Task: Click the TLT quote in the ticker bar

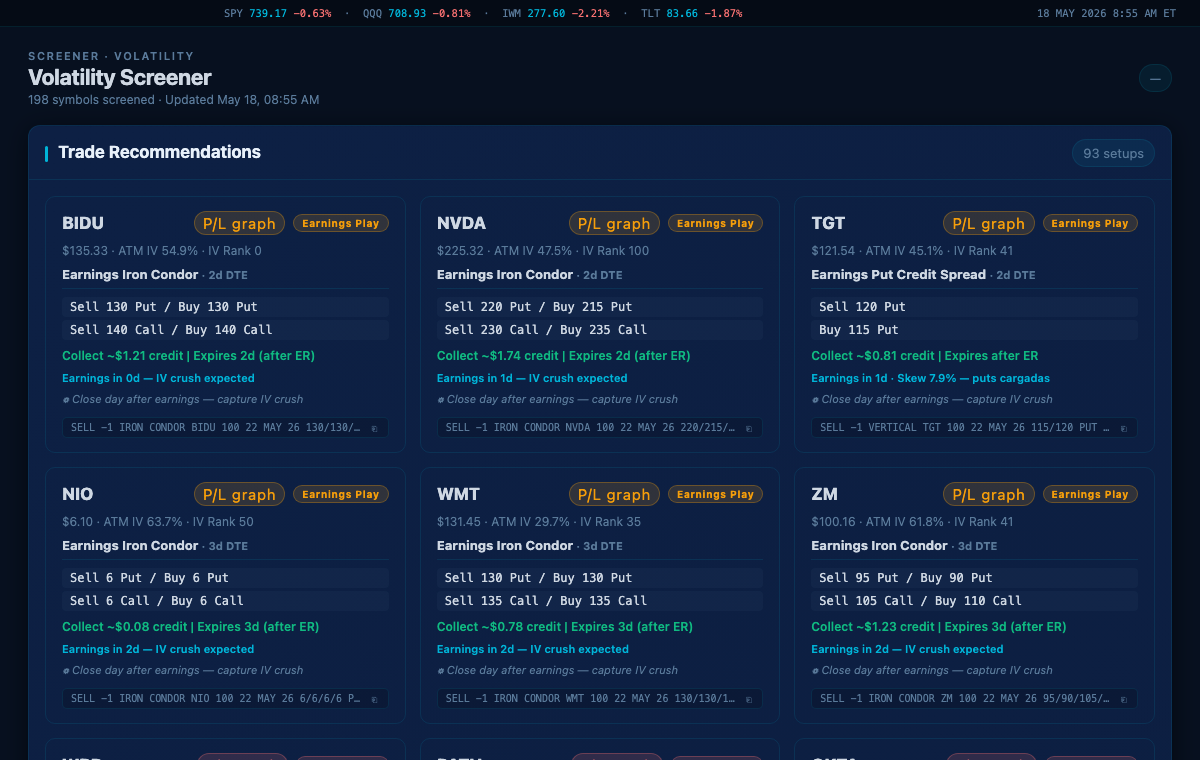Action: (x=691, y=14)
